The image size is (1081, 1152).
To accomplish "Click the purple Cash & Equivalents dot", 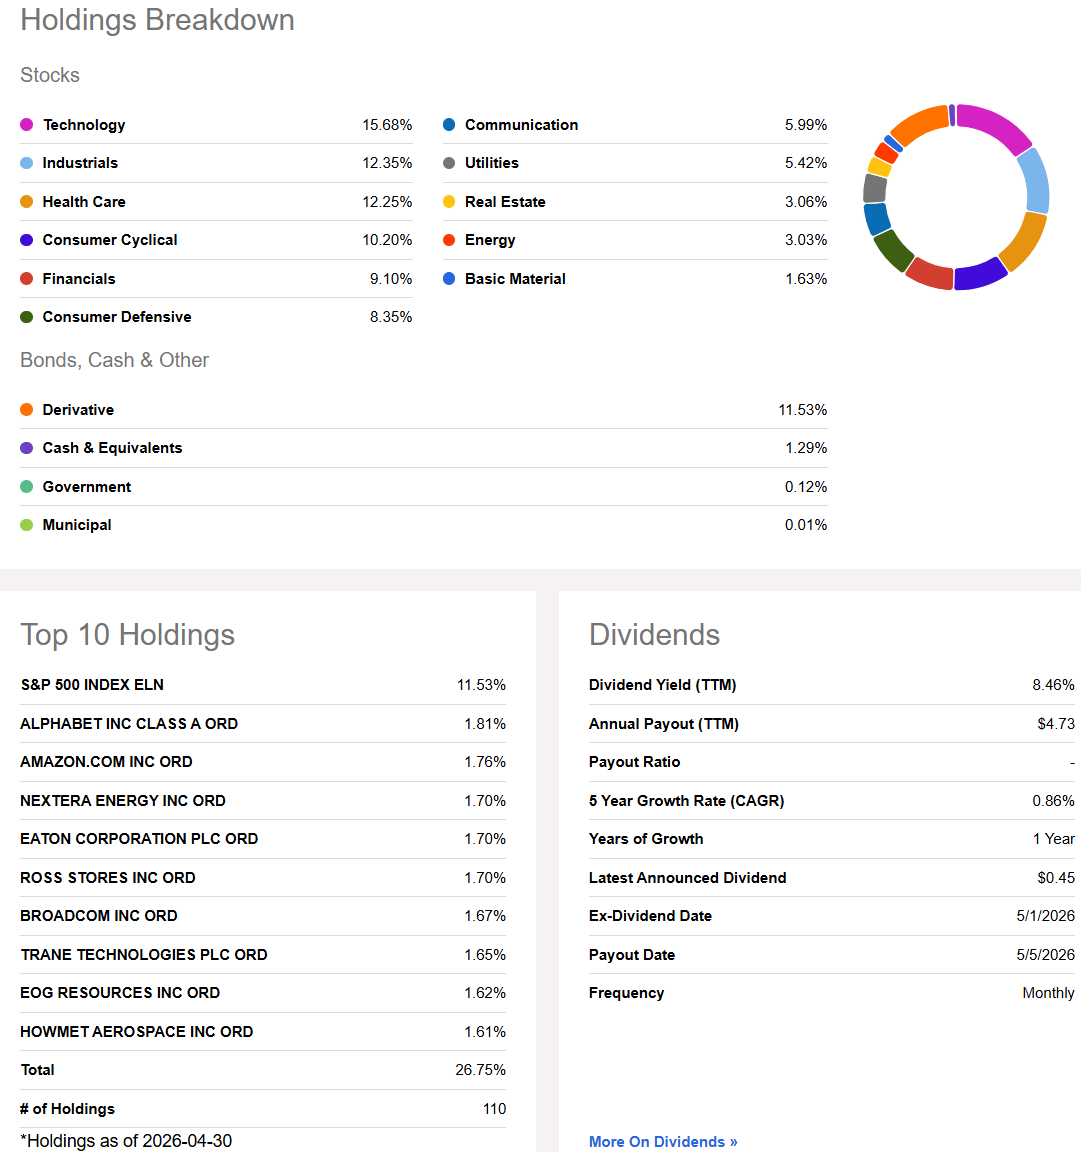I will [x=26, y=448].
